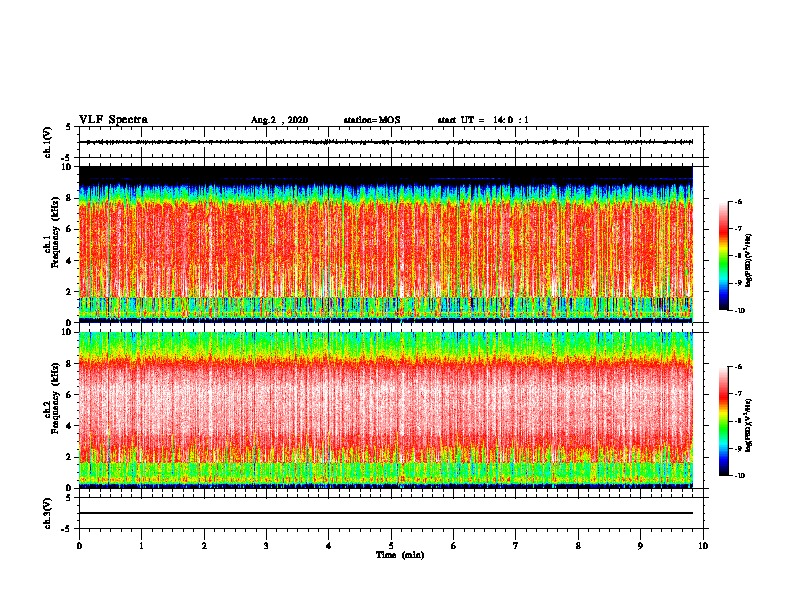
Task: Click the time axis tick label "6"
Action: 454,546
